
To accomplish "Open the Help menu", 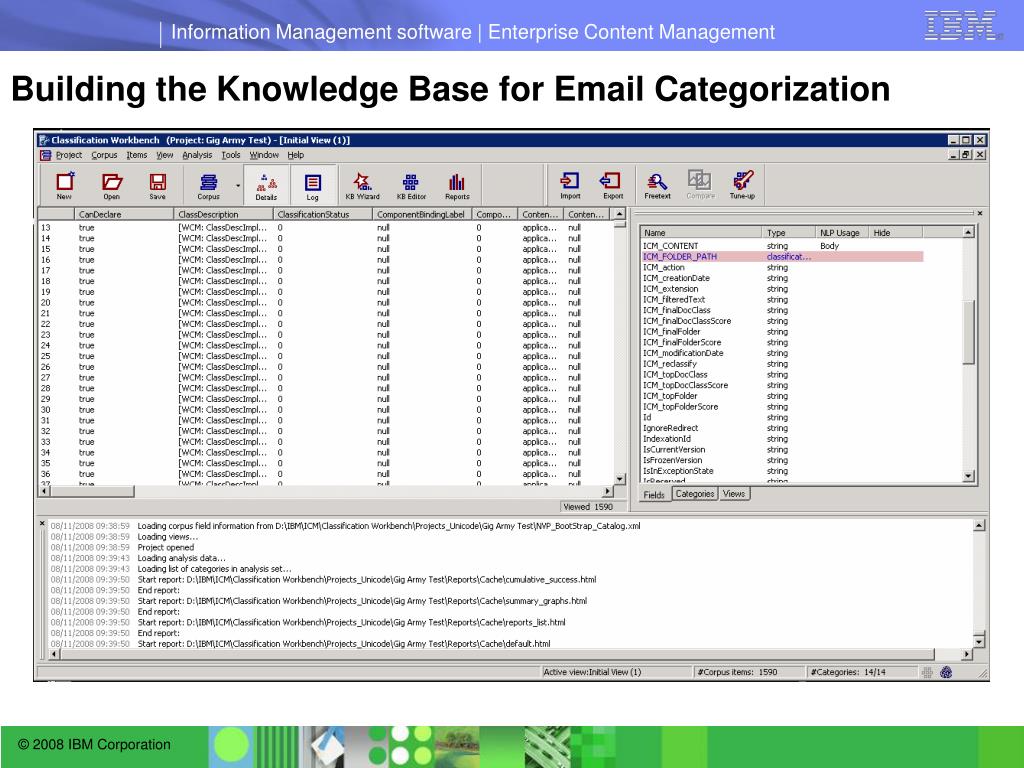I will 296,155.
